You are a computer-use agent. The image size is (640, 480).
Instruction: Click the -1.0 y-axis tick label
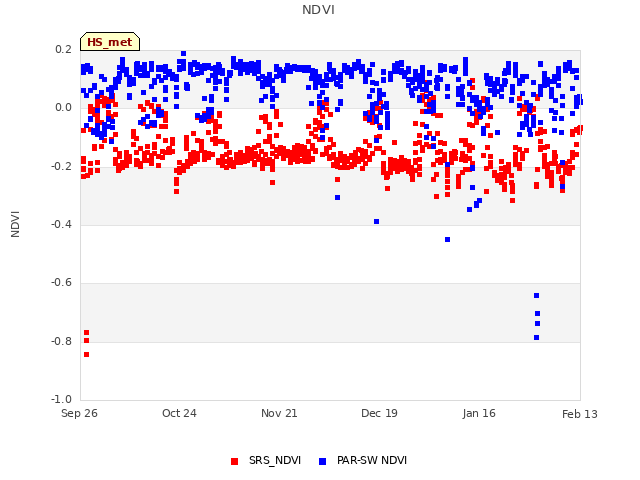coord(61,399)
